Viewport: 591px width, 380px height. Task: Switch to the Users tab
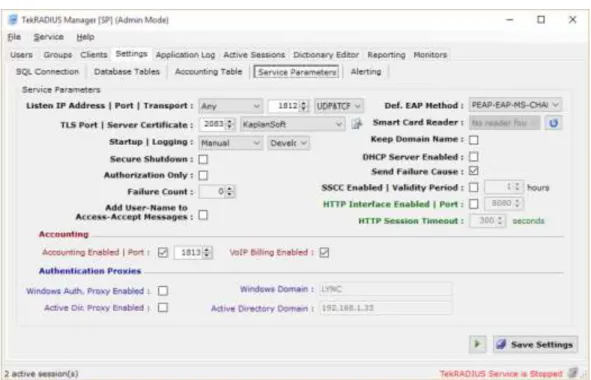click(x=21, y=55)
